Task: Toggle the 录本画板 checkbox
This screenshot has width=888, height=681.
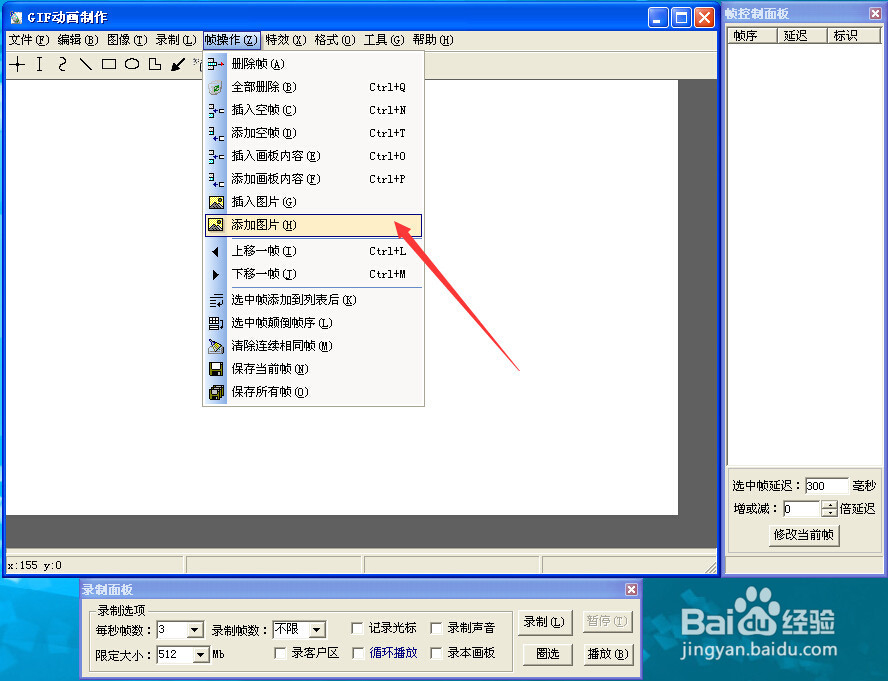Action: tap(436, 653)
